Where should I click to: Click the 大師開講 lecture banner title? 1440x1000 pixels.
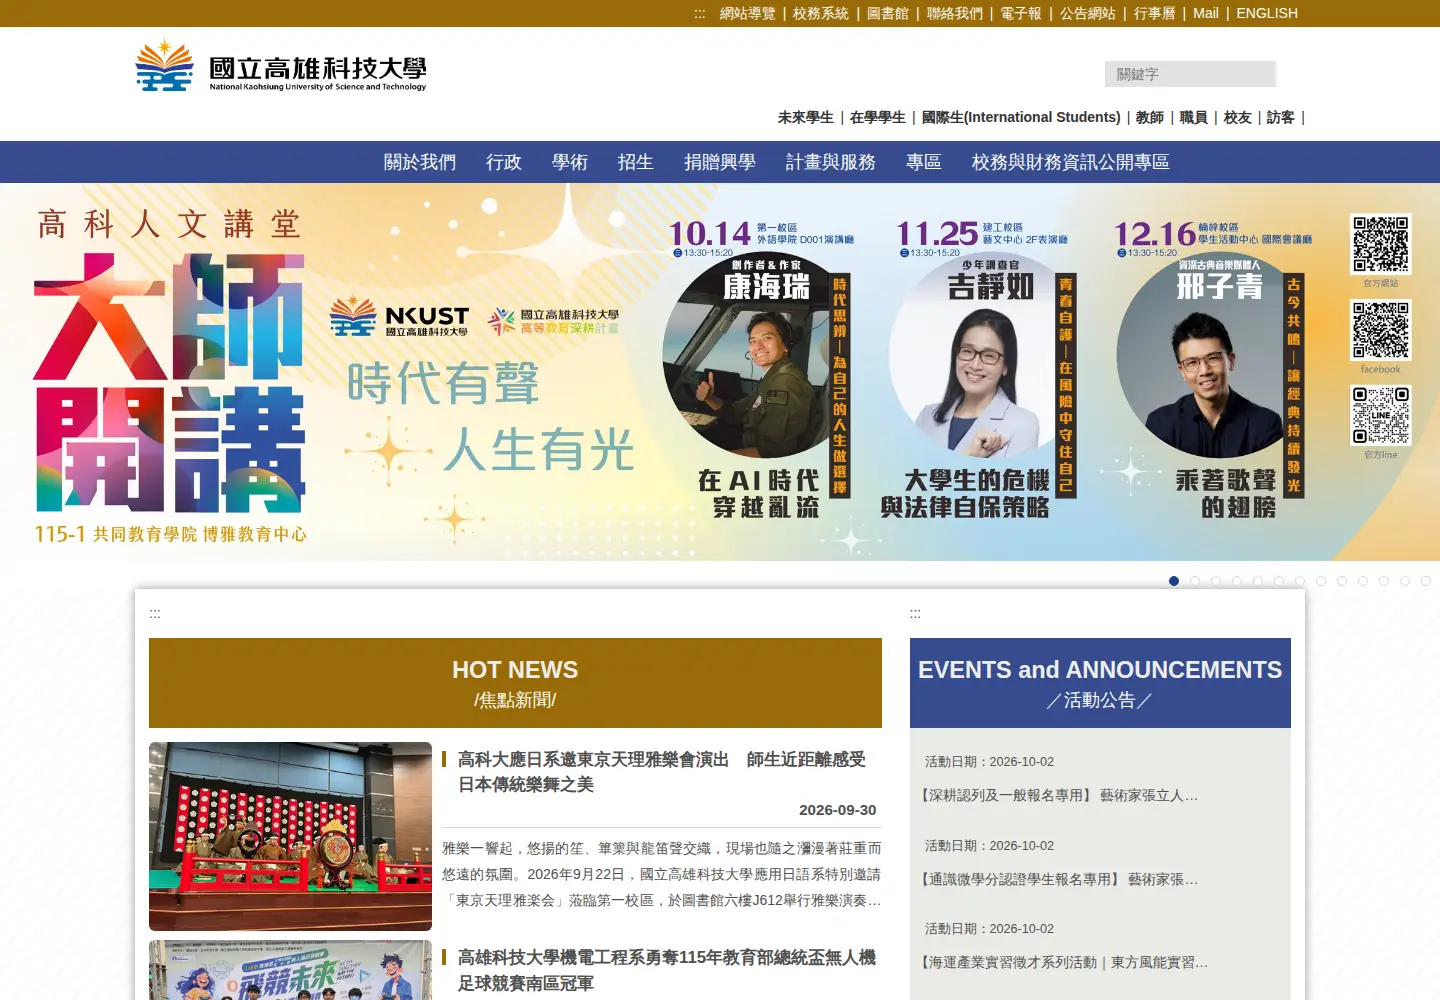(x=170, y=382)
